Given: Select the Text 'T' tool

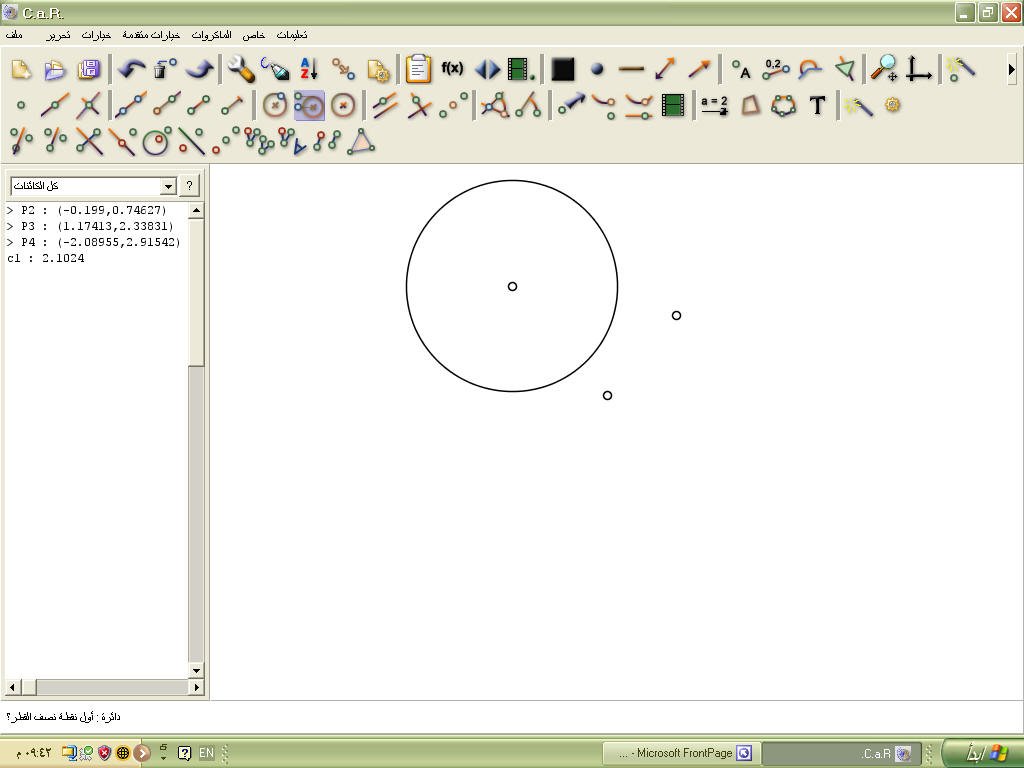Looking at the screenshot, I should point(817,105).
